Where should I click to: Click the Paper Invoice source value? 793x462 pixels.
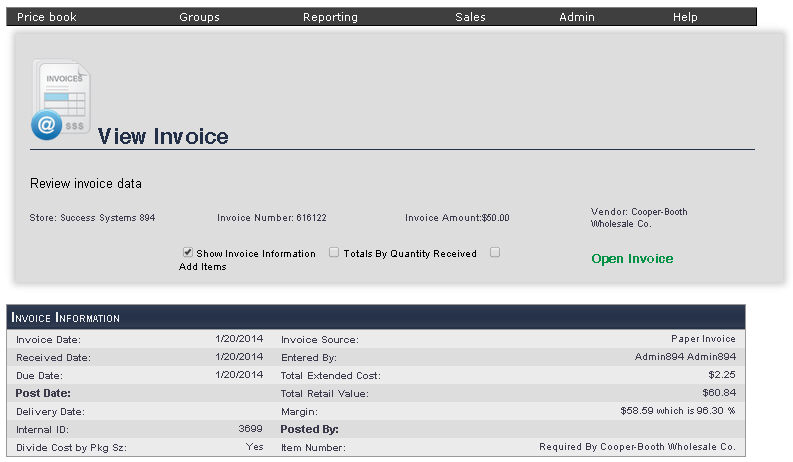(703, 339)
